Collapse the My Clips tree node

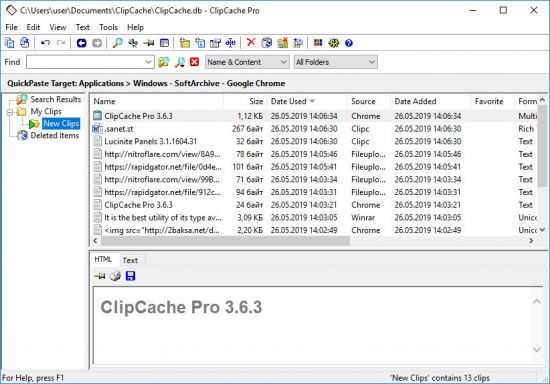10,112
